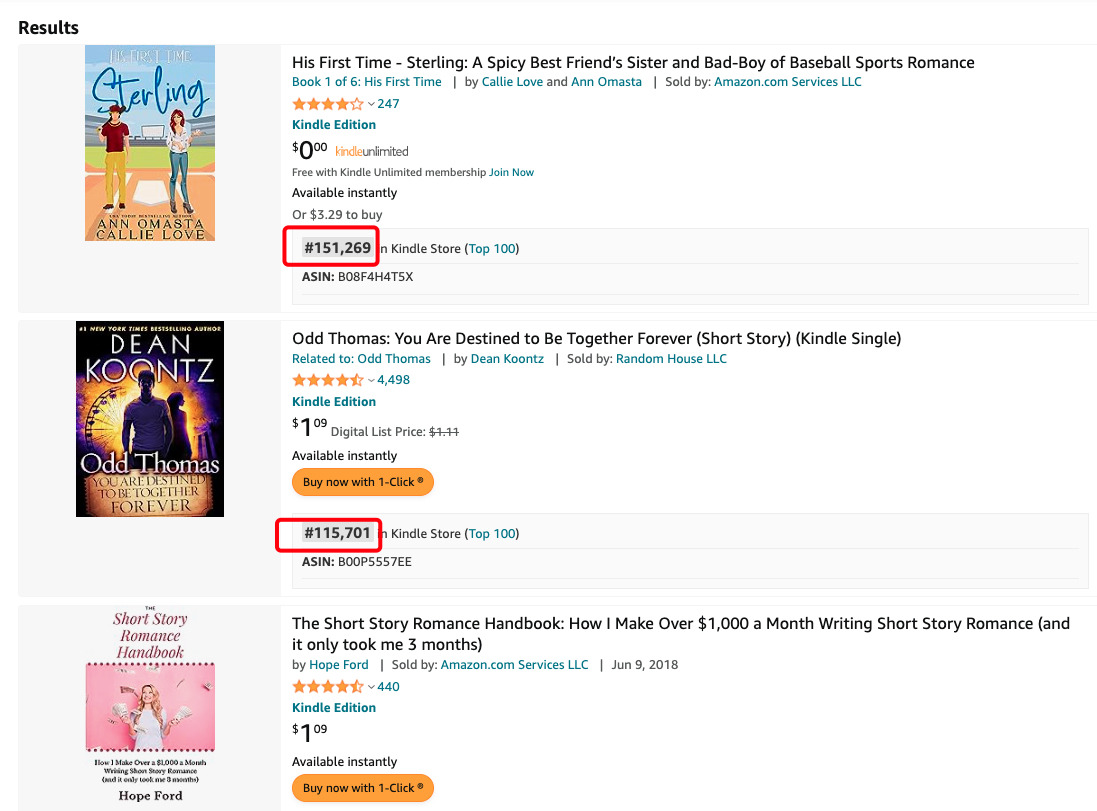Click the Kindle Unlimited logo
1097x811 pixels.
[372, 152]
